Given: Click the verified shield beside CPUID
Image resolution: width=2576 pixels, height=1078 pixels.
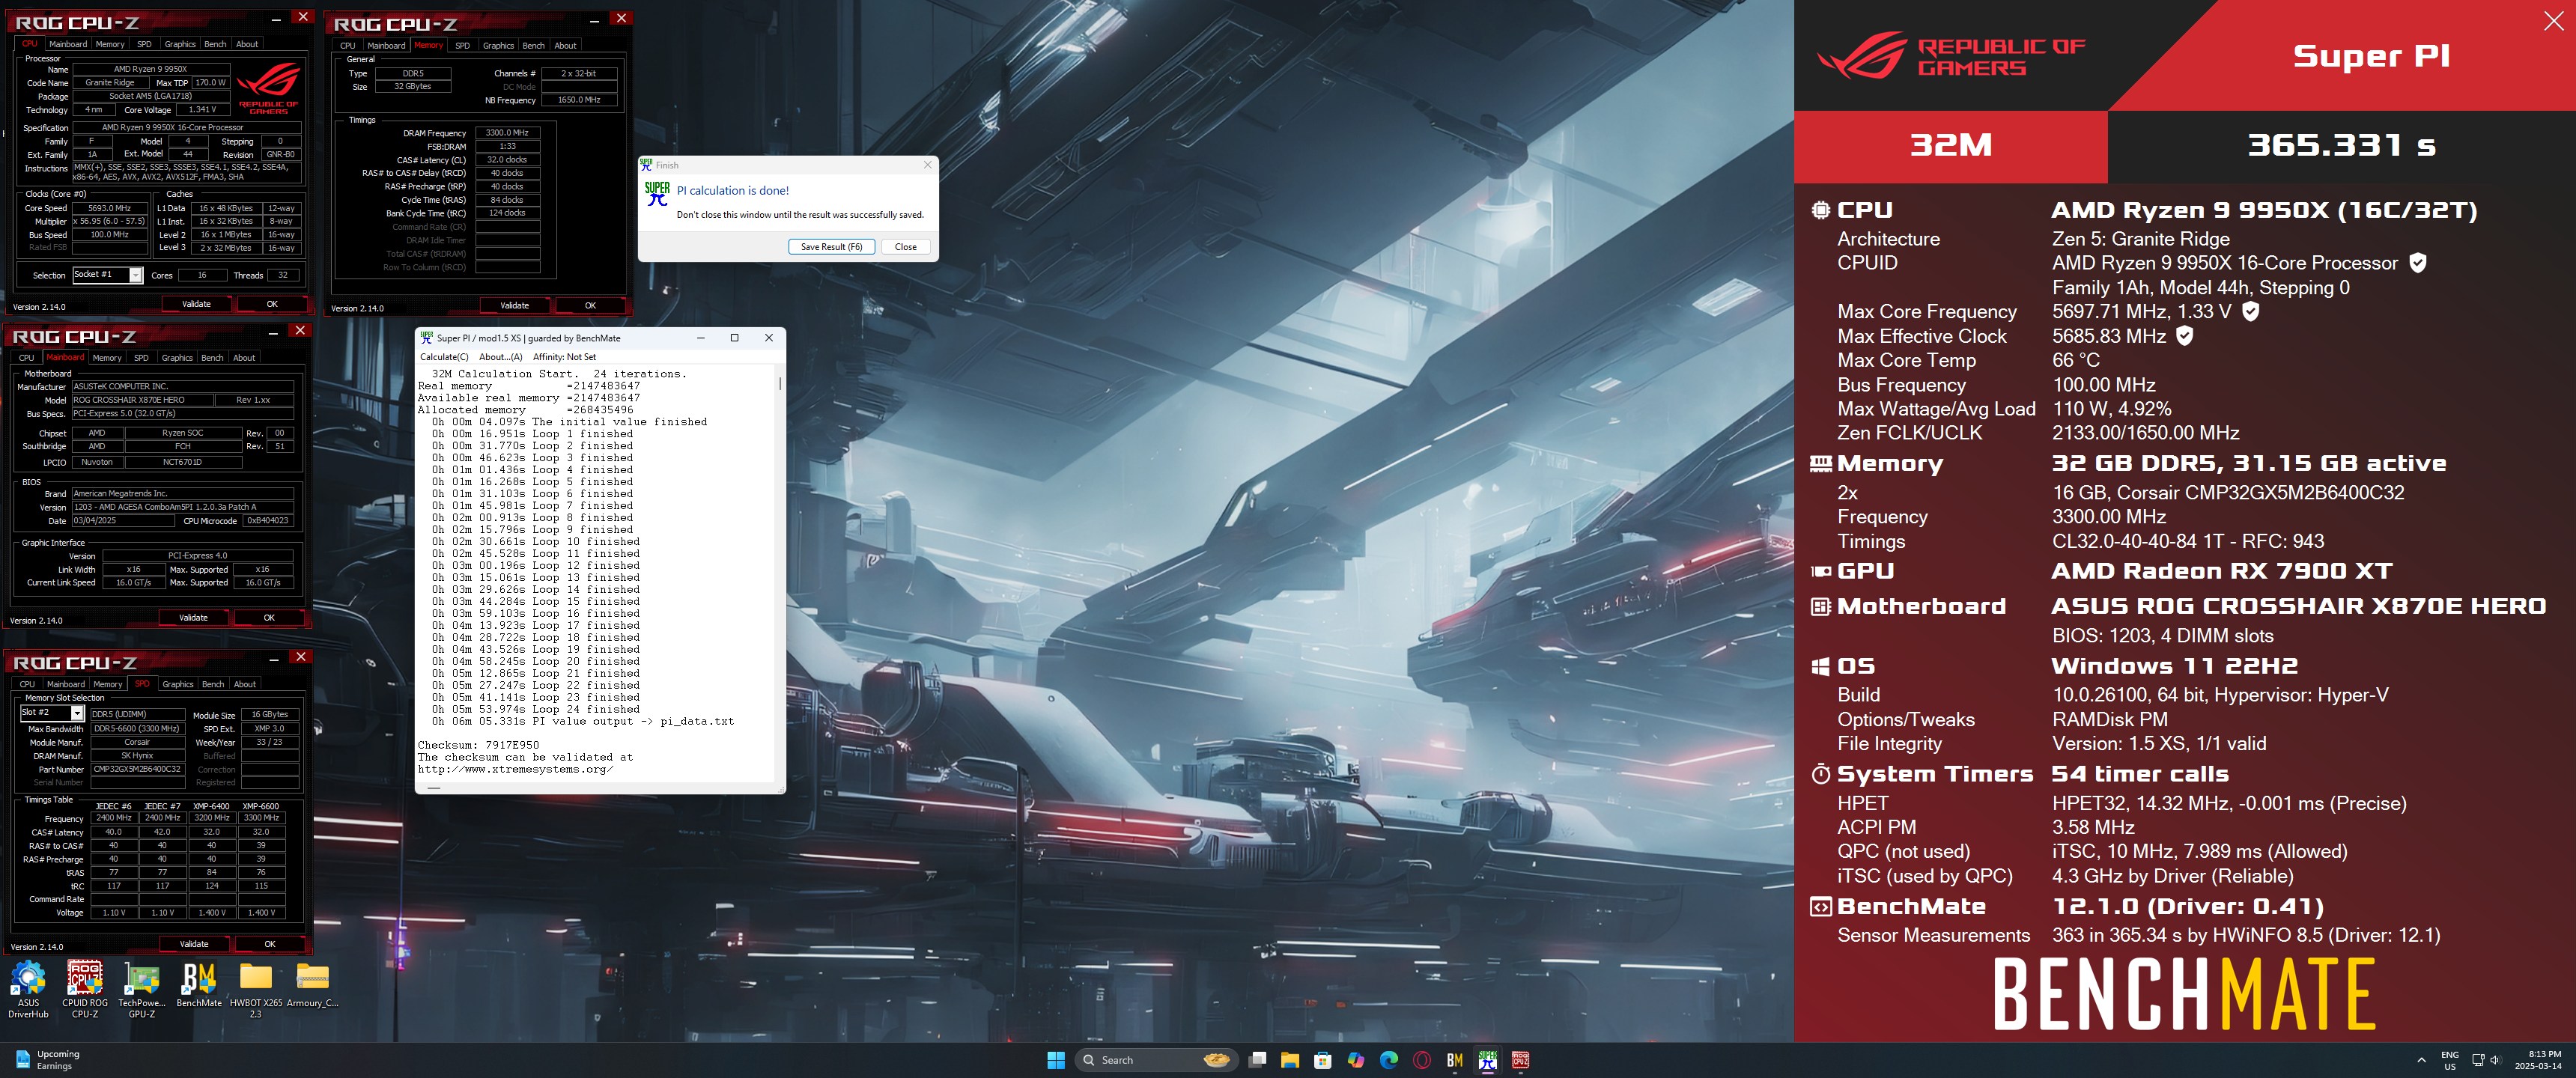Looking at the screenshot, I should [x=2417, y=263].
